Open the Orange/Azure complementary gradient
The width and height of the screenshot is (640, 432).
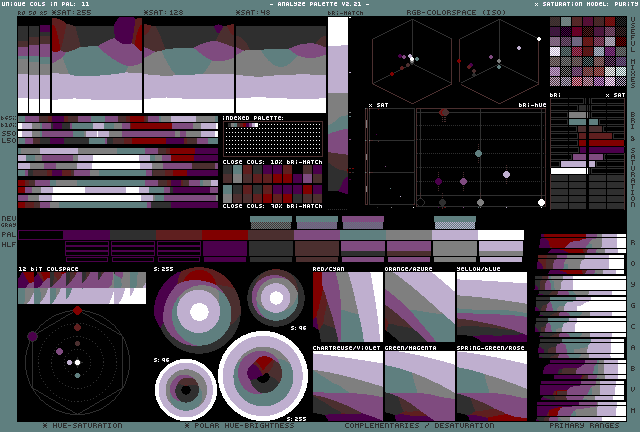419,308
